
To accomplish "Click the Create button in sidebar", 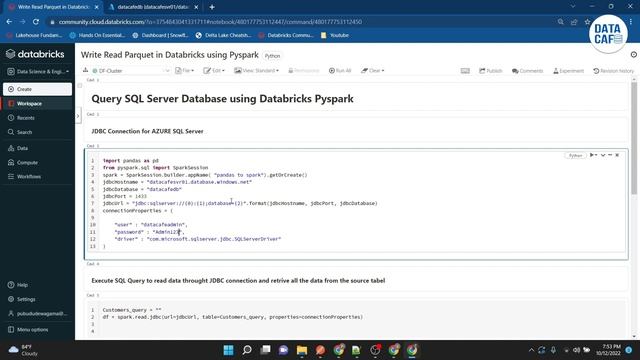I will [37, 89].
